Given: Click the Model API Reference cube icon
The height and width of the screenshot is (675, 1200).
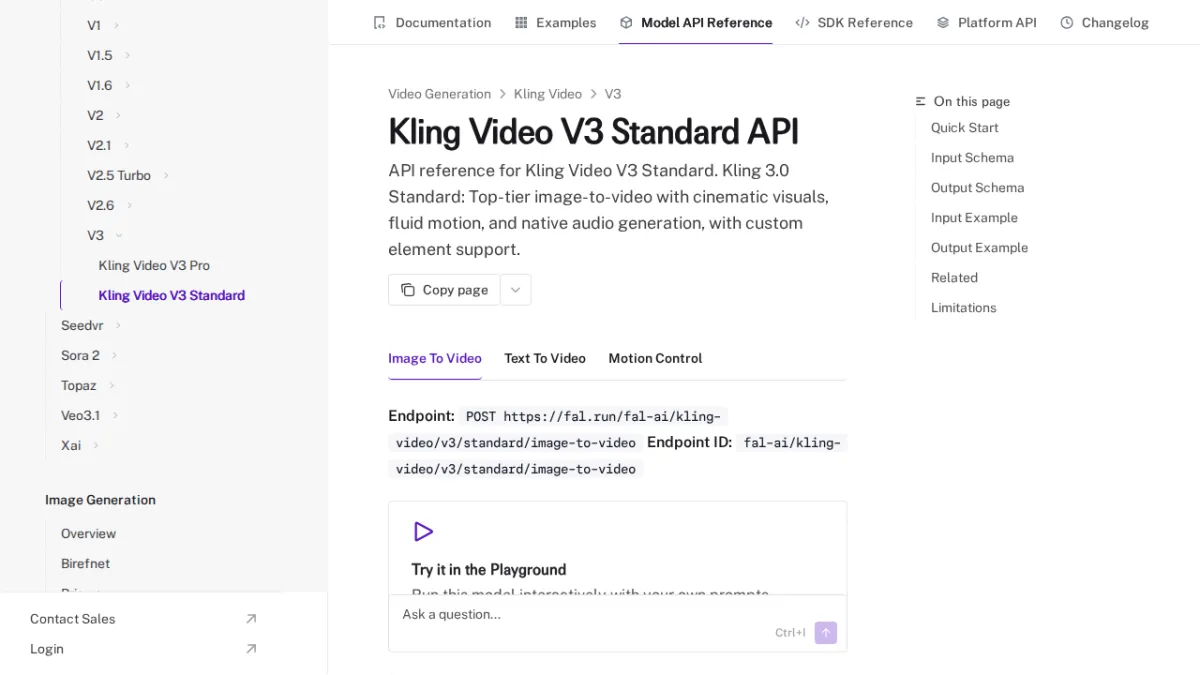Looking at the screenshot, I should [x=626, y=22].
